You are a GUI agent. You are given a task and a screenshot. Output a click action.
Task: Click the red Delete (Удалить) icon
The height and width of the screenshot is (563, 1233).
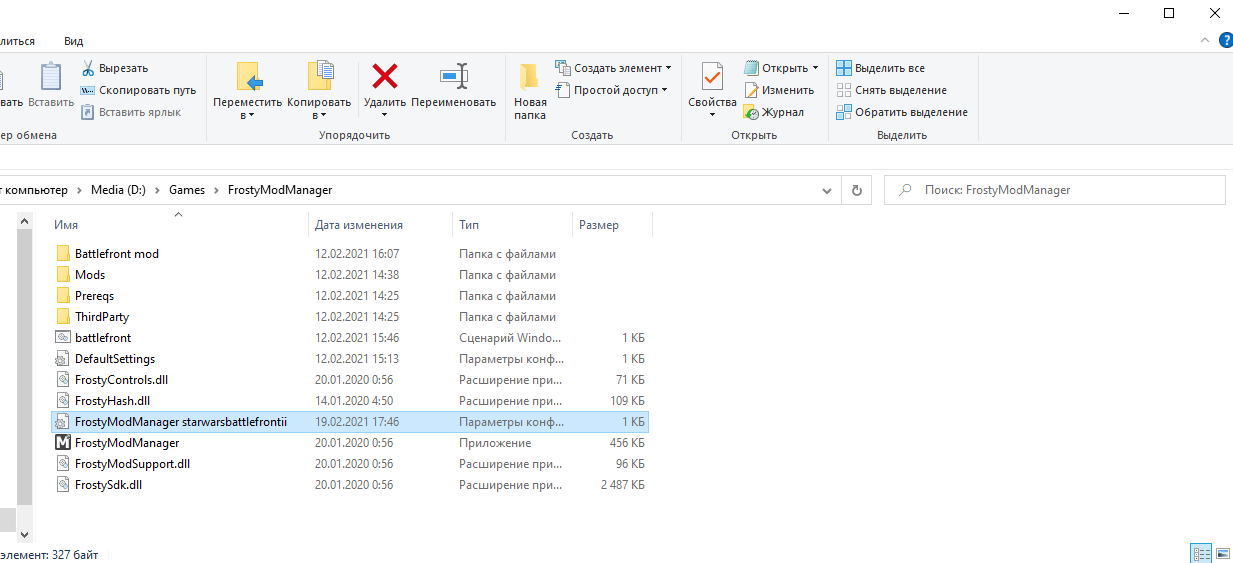[384, 77]
